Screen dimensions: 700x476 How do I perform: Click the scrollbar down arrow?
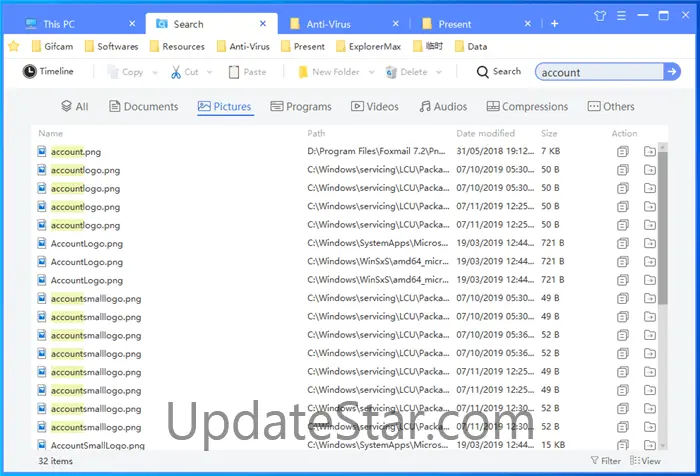click(663, 446)
